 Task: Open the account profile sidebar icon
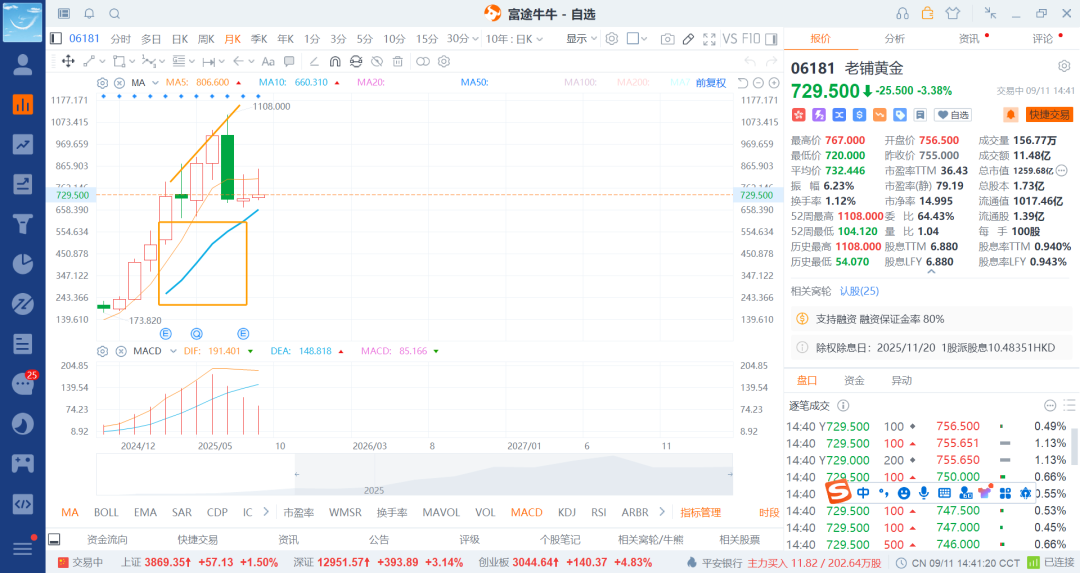point(23,65)
